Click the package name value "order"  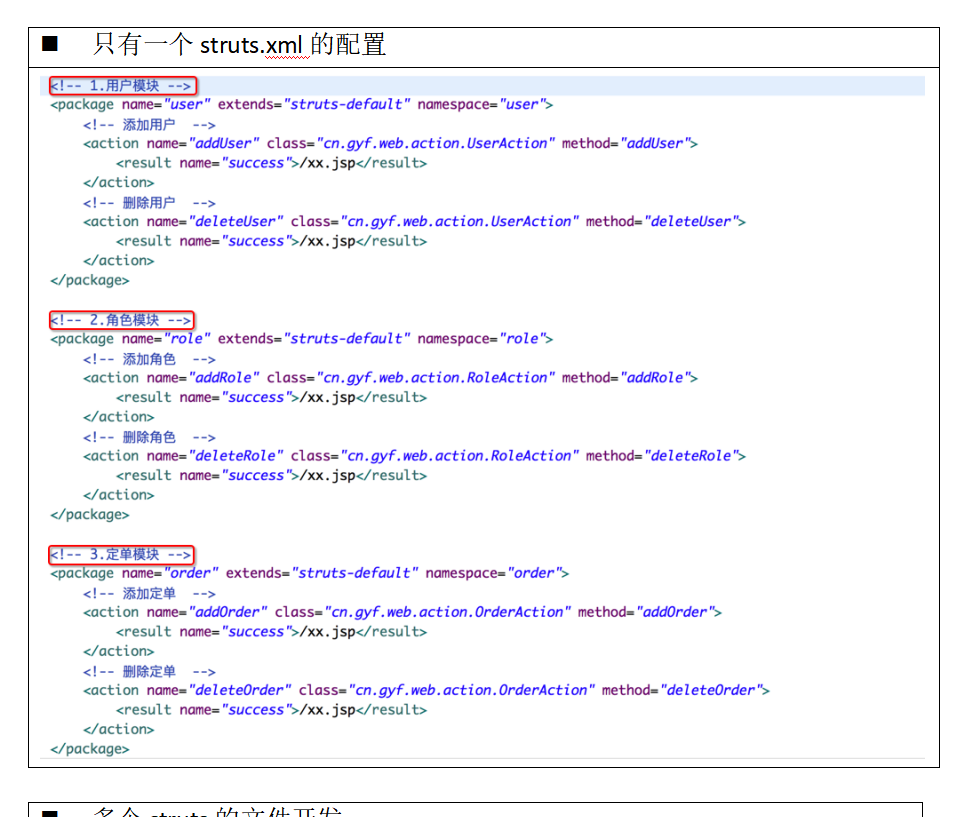[x=191, y=573]
